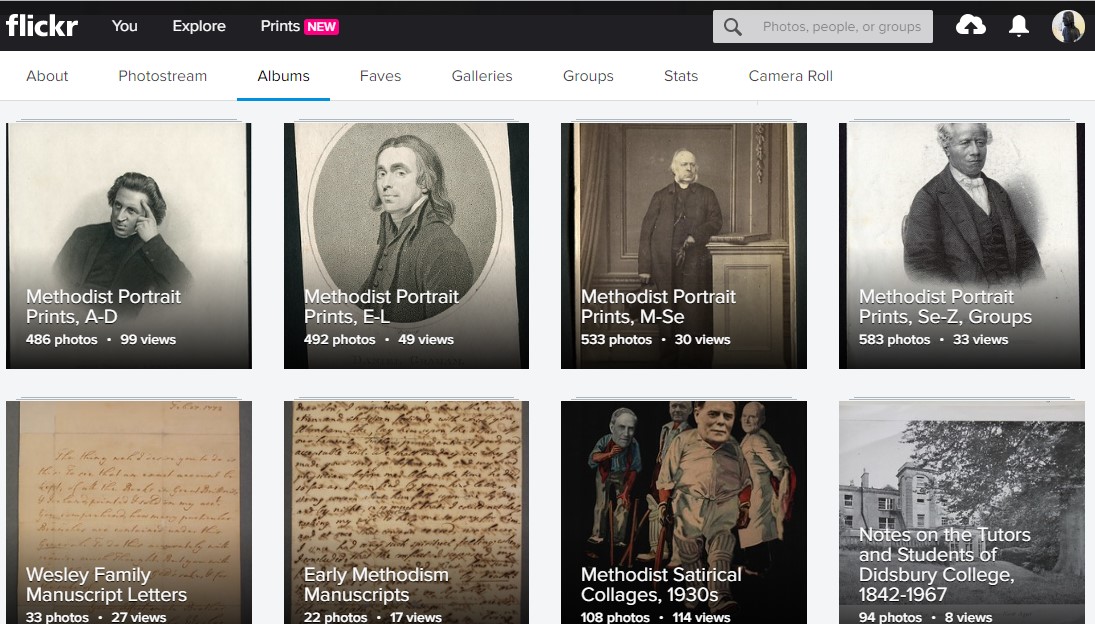The height and width of the screenshot is (624, 1095).
Task: Open the You menu
Action: point(124,27)
